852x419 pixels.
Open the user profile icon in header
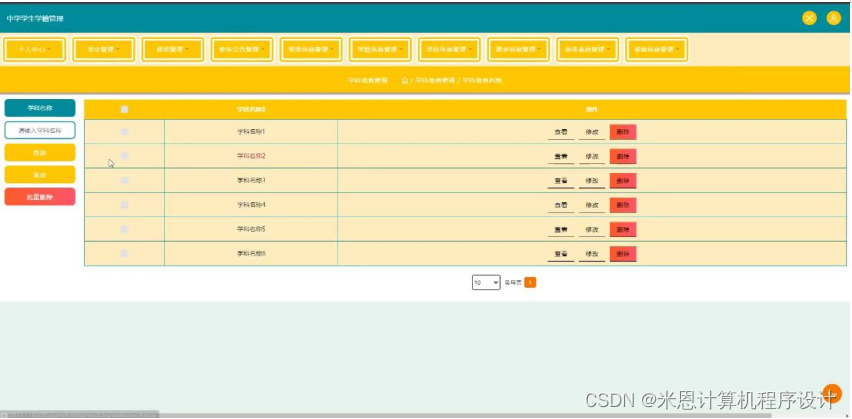click(834, 18)
